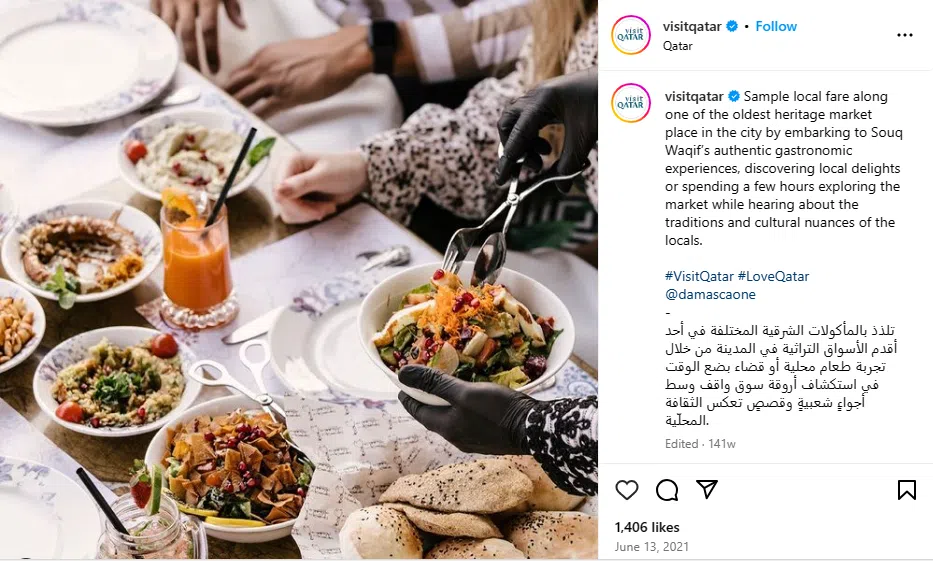The height and width of the screenshot is (561, 933).
Task: Open the #VisitQatar hashtag
Action: tap(699, 277)
